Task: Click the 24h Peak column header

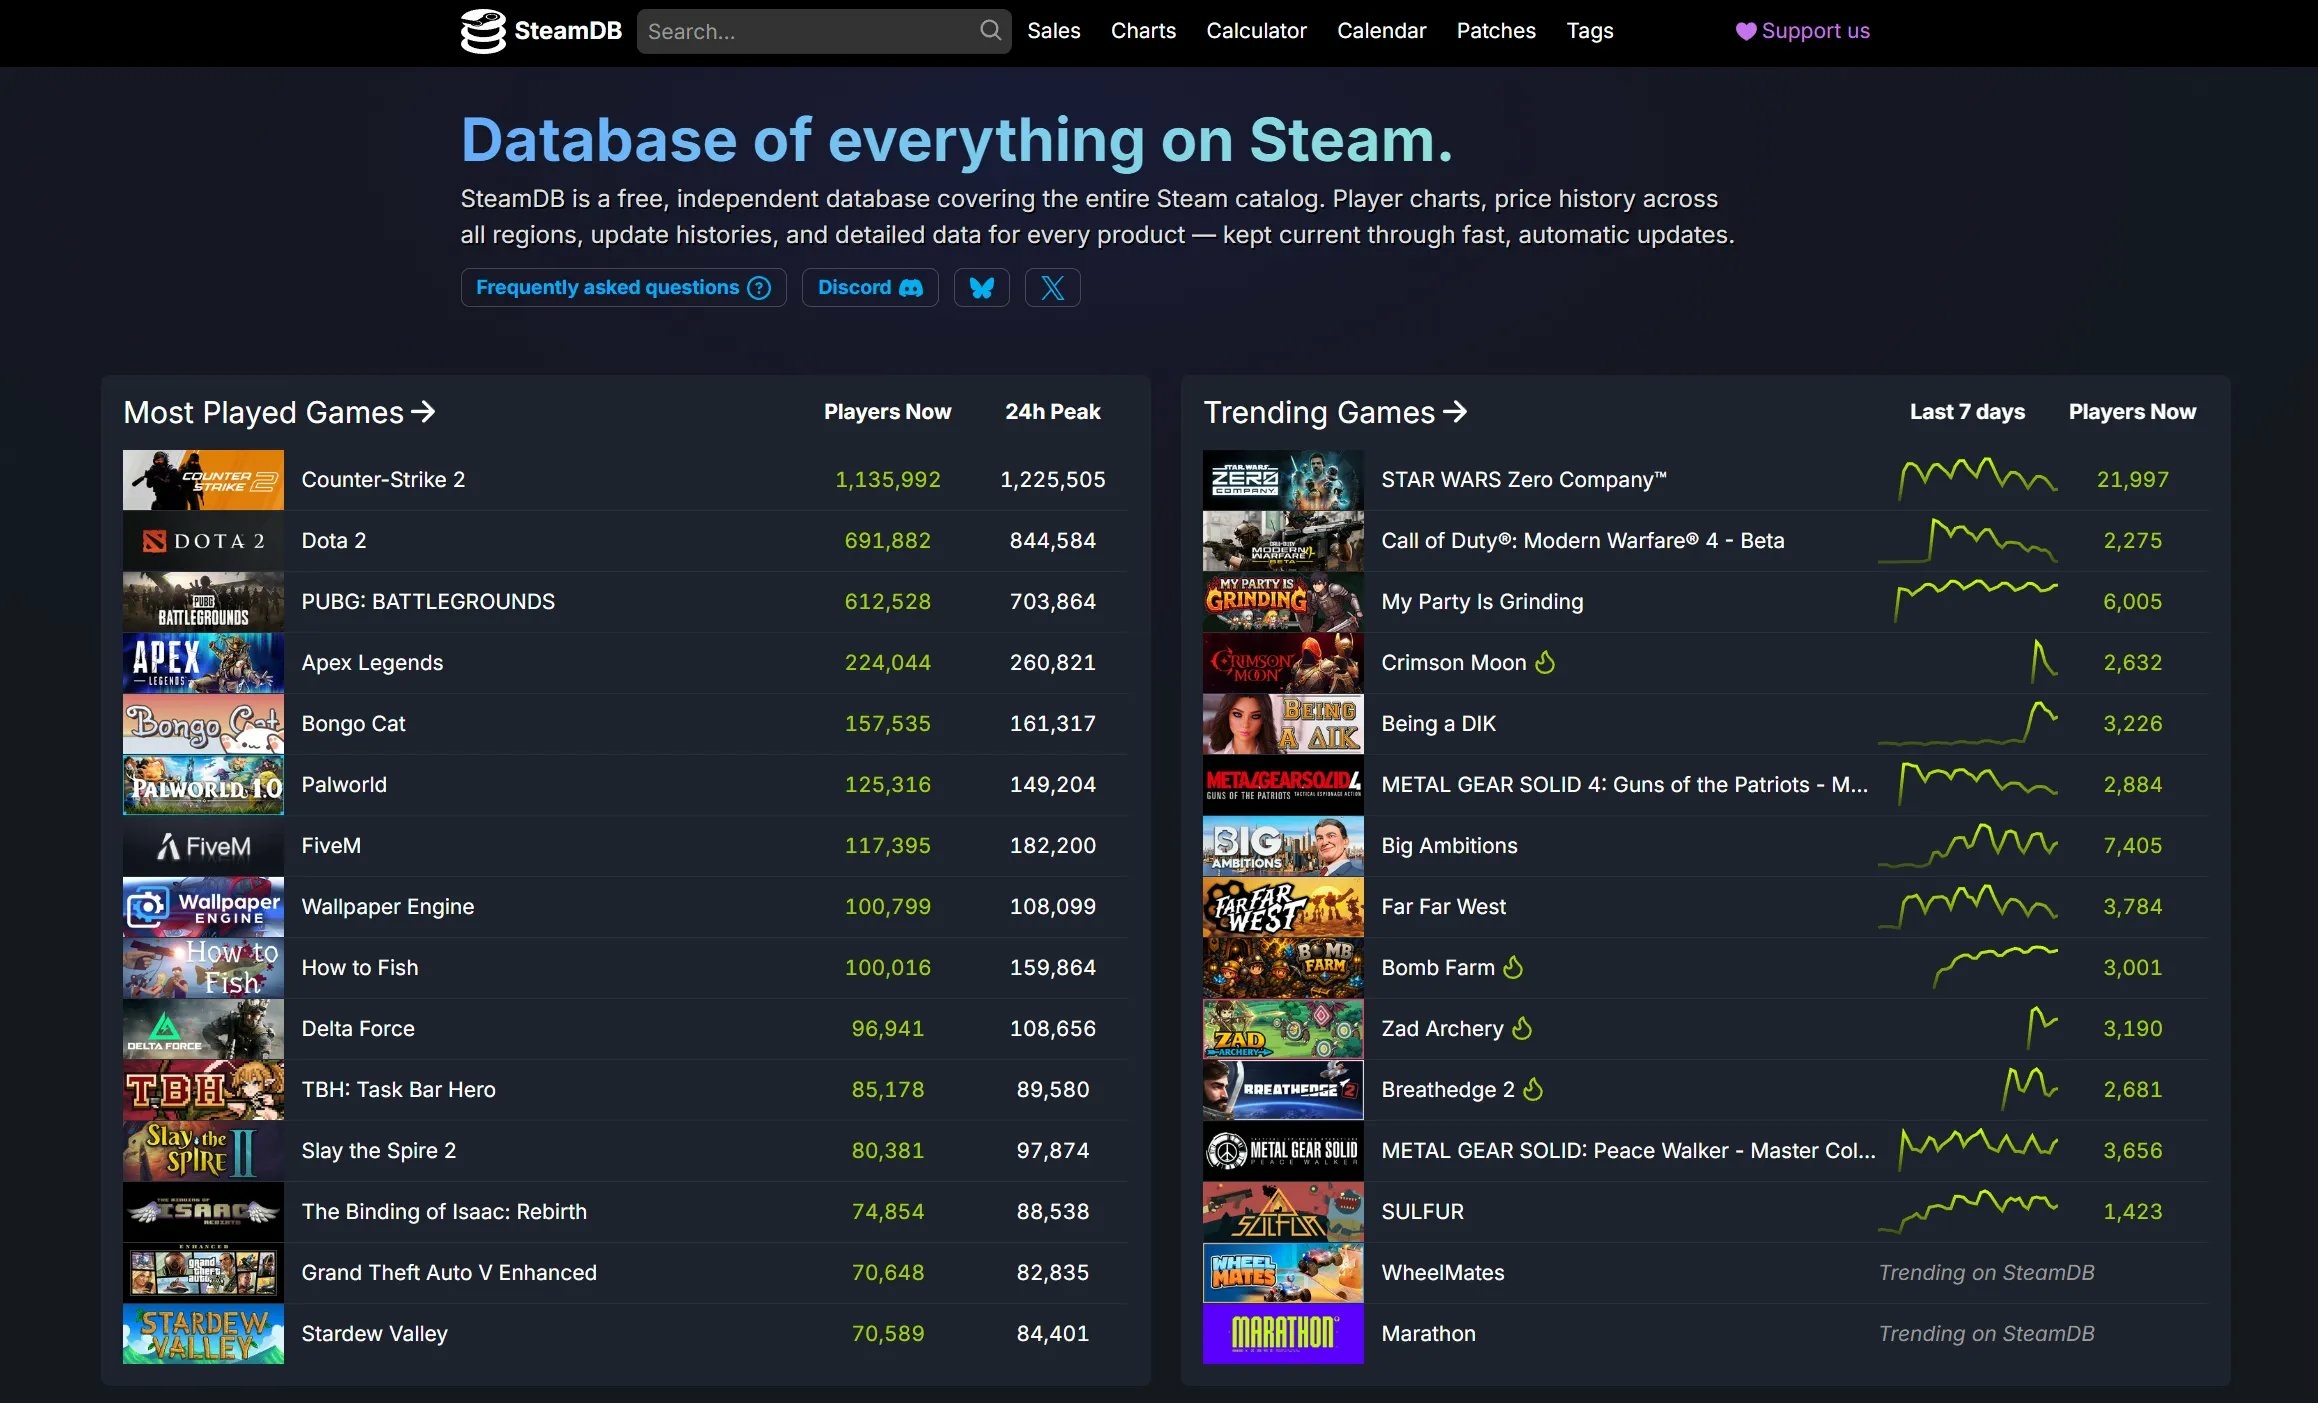Action: point(1052,412)
